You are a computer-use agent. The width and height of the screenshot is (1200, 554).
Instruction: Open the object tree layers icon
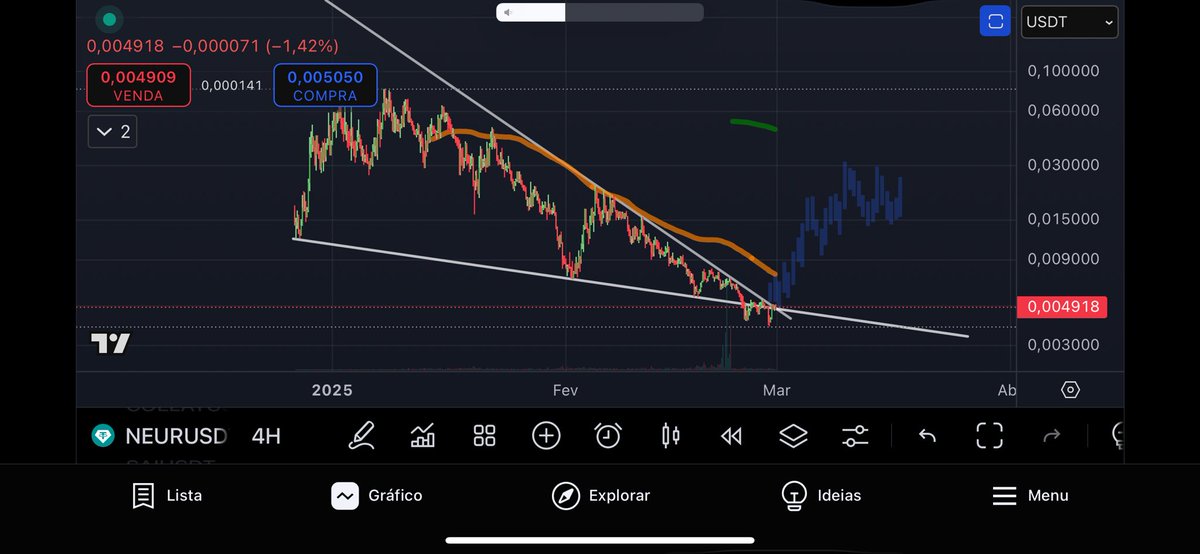click(x=793, y=435)
